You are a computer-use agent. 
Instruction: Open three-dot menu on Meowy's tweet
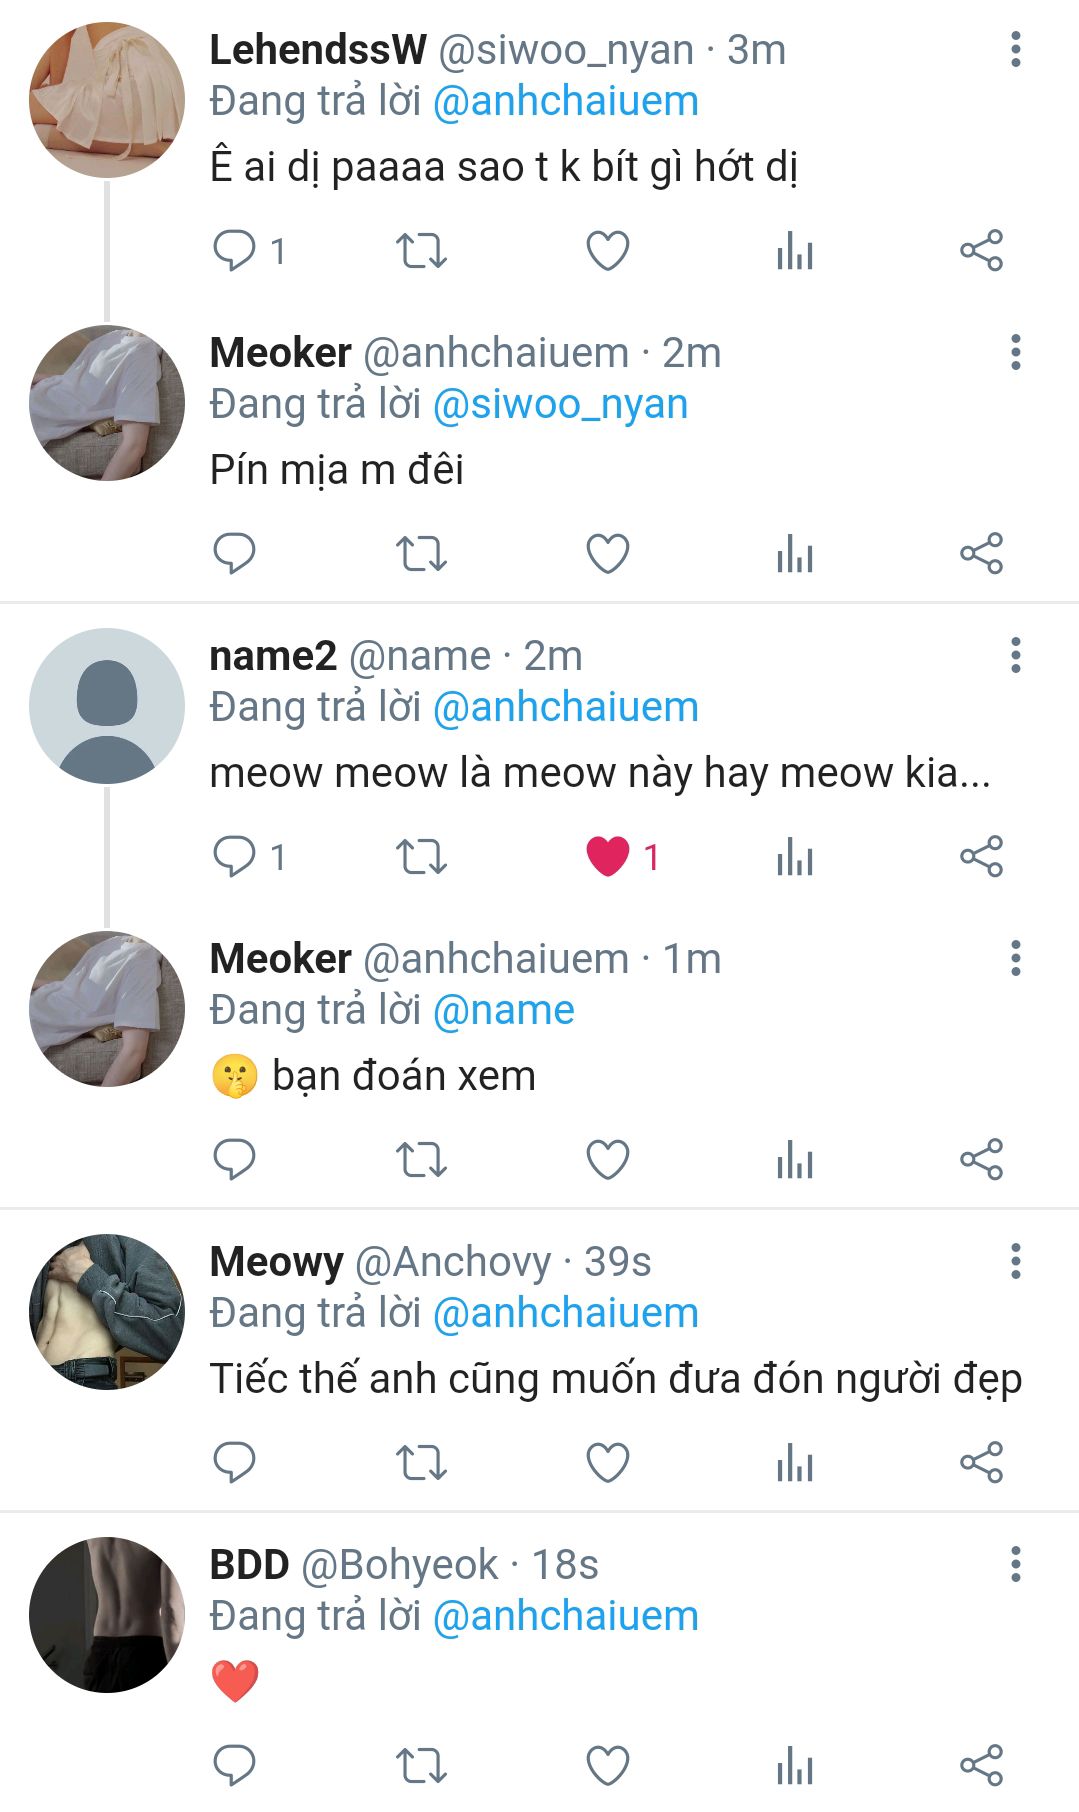point(1015,1261)
